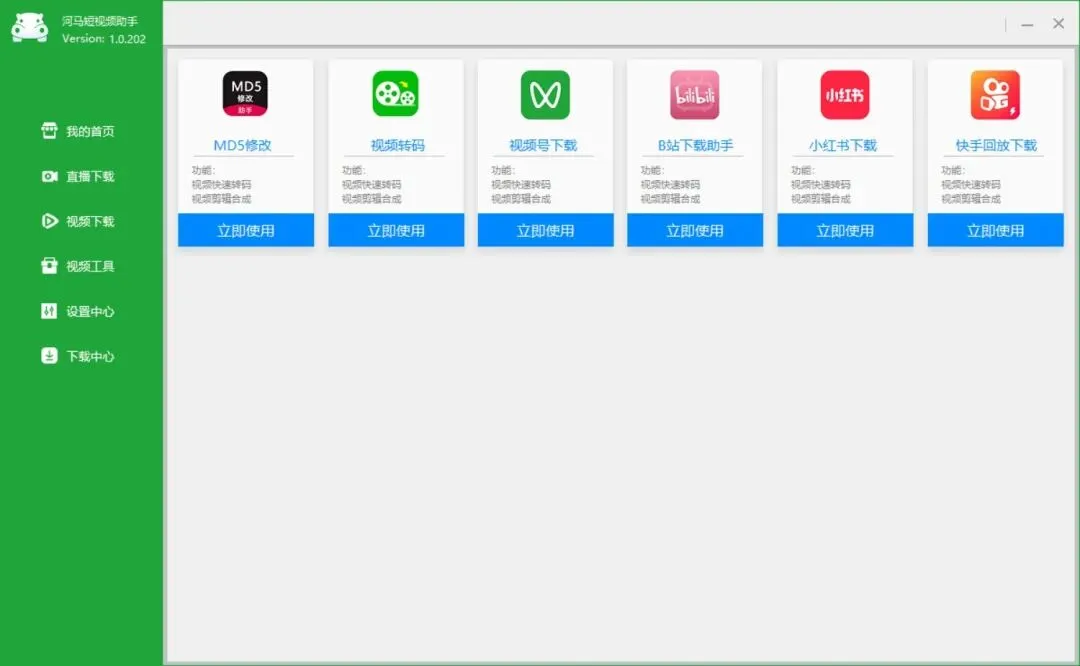Click the hippo logo icon
Viewport: 1080px width, 666px height.
[30, 28]
